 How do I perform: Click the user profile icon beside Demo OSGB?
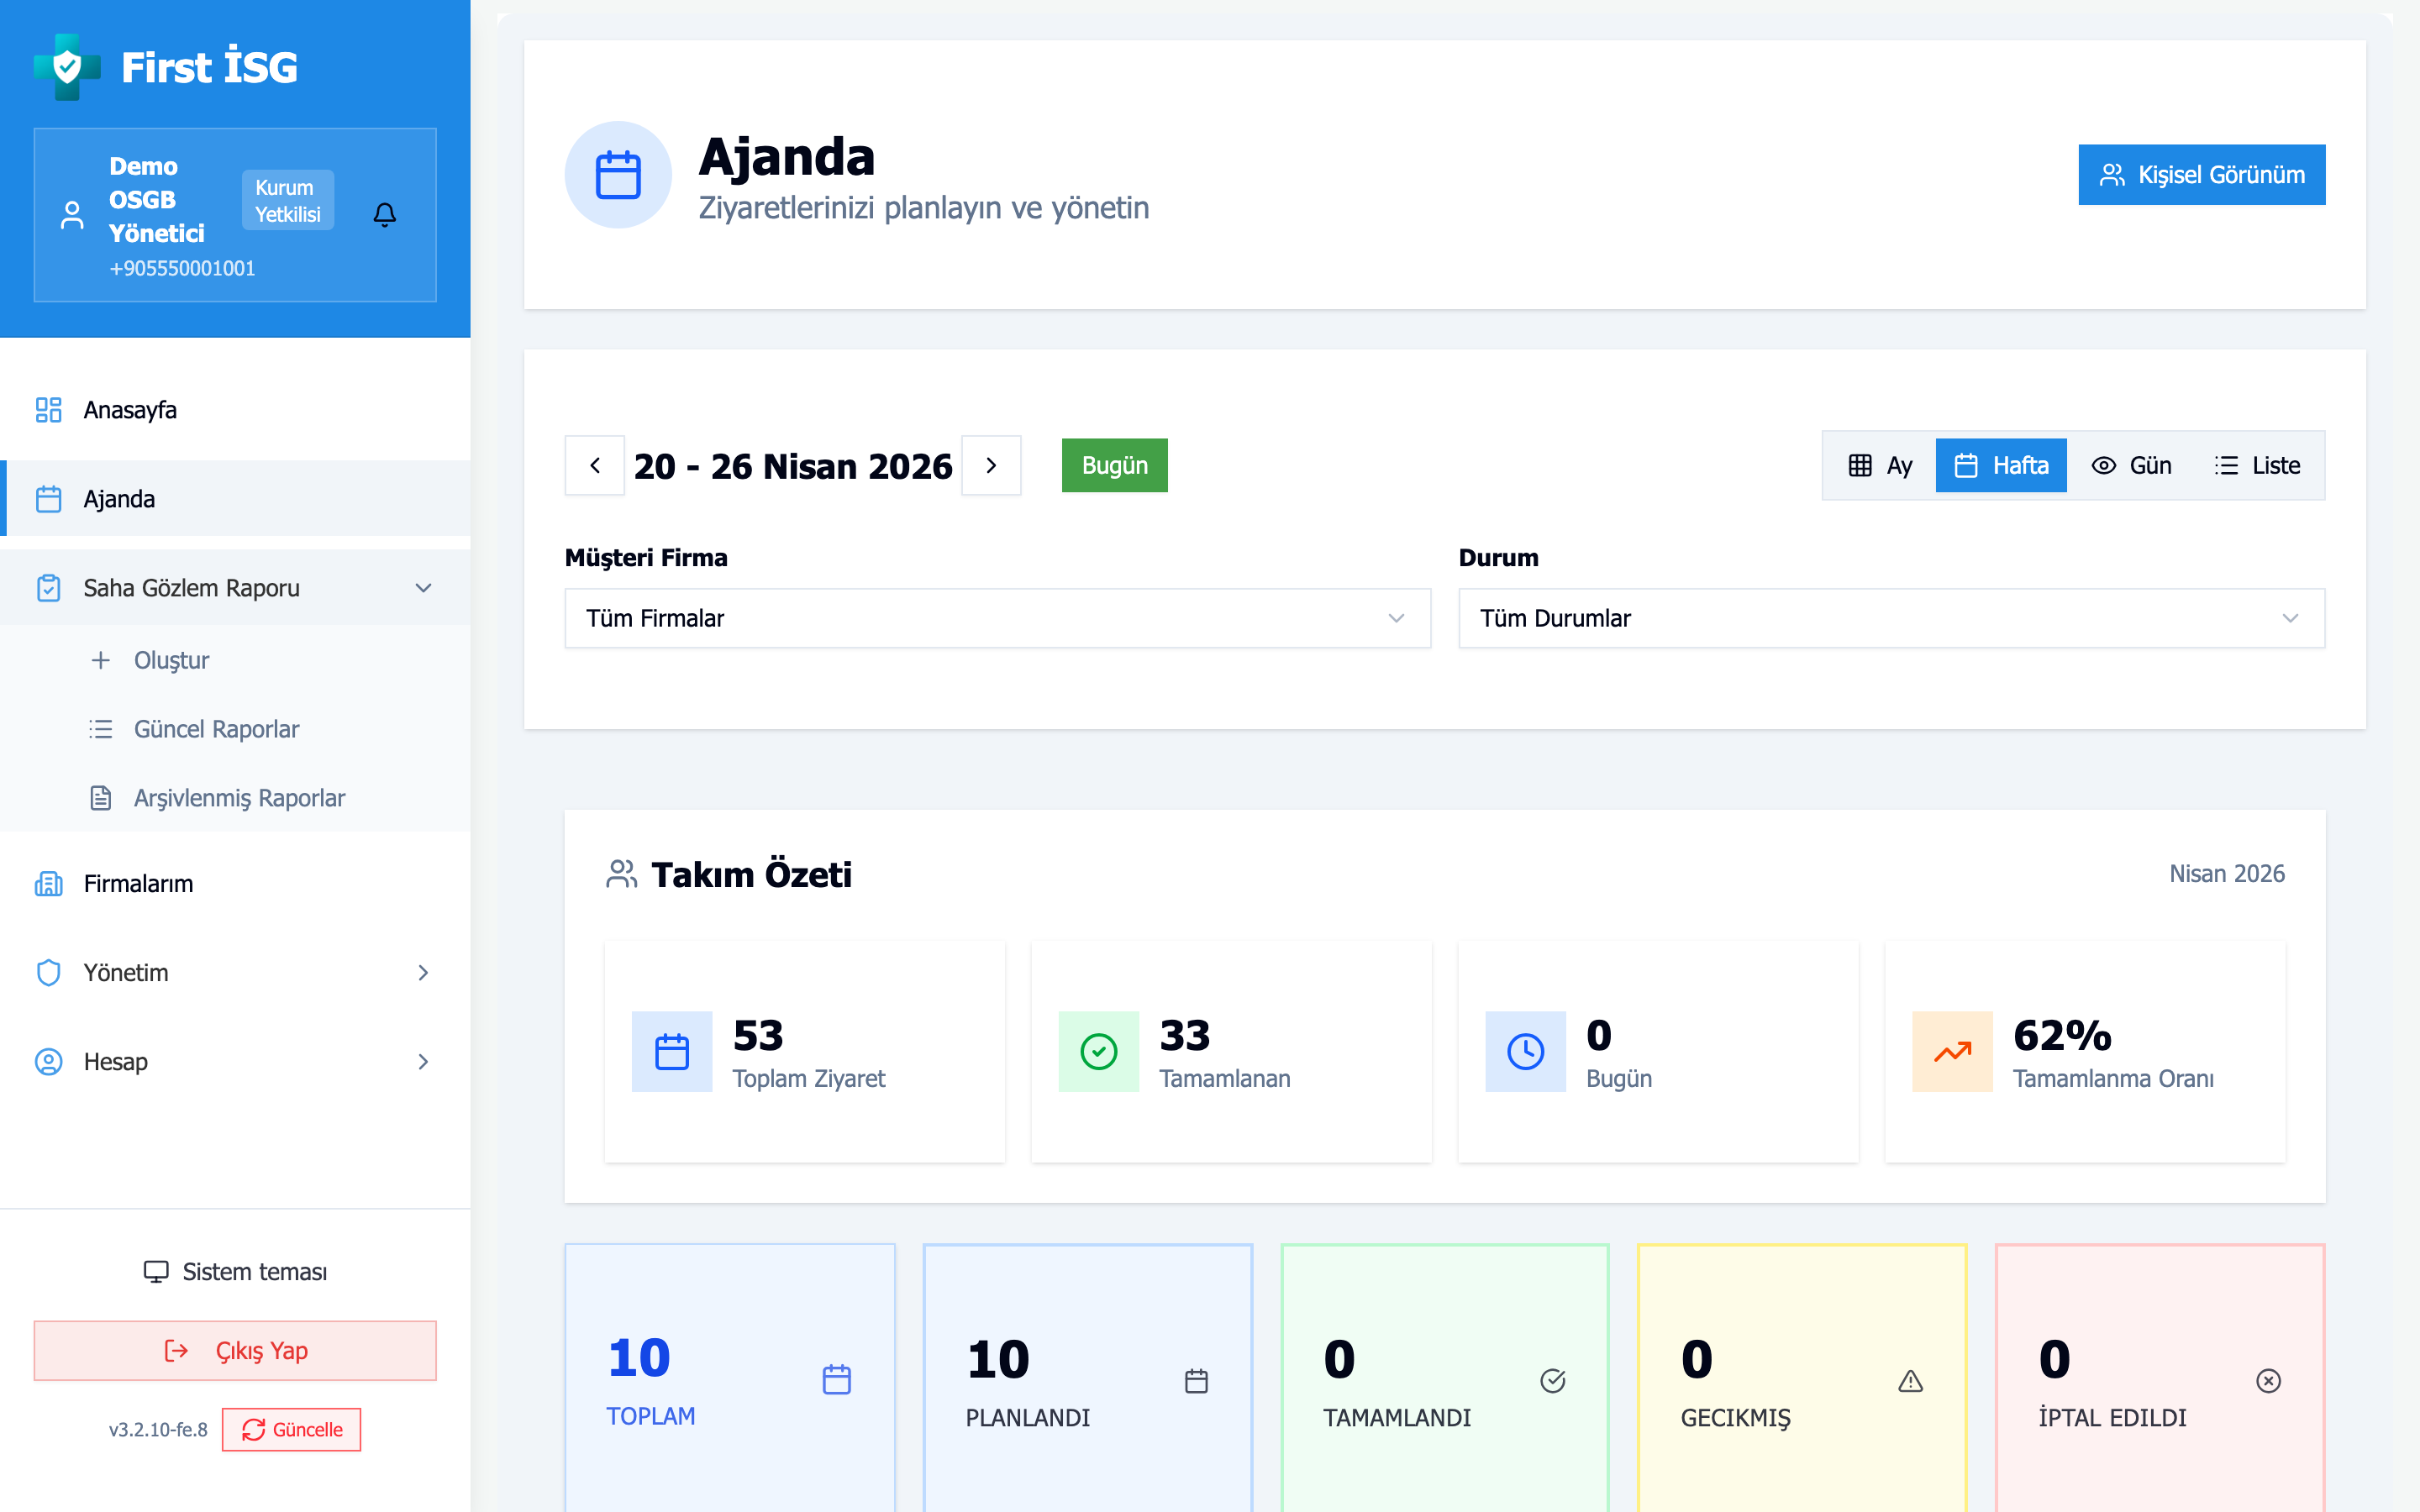coord(72,215)
